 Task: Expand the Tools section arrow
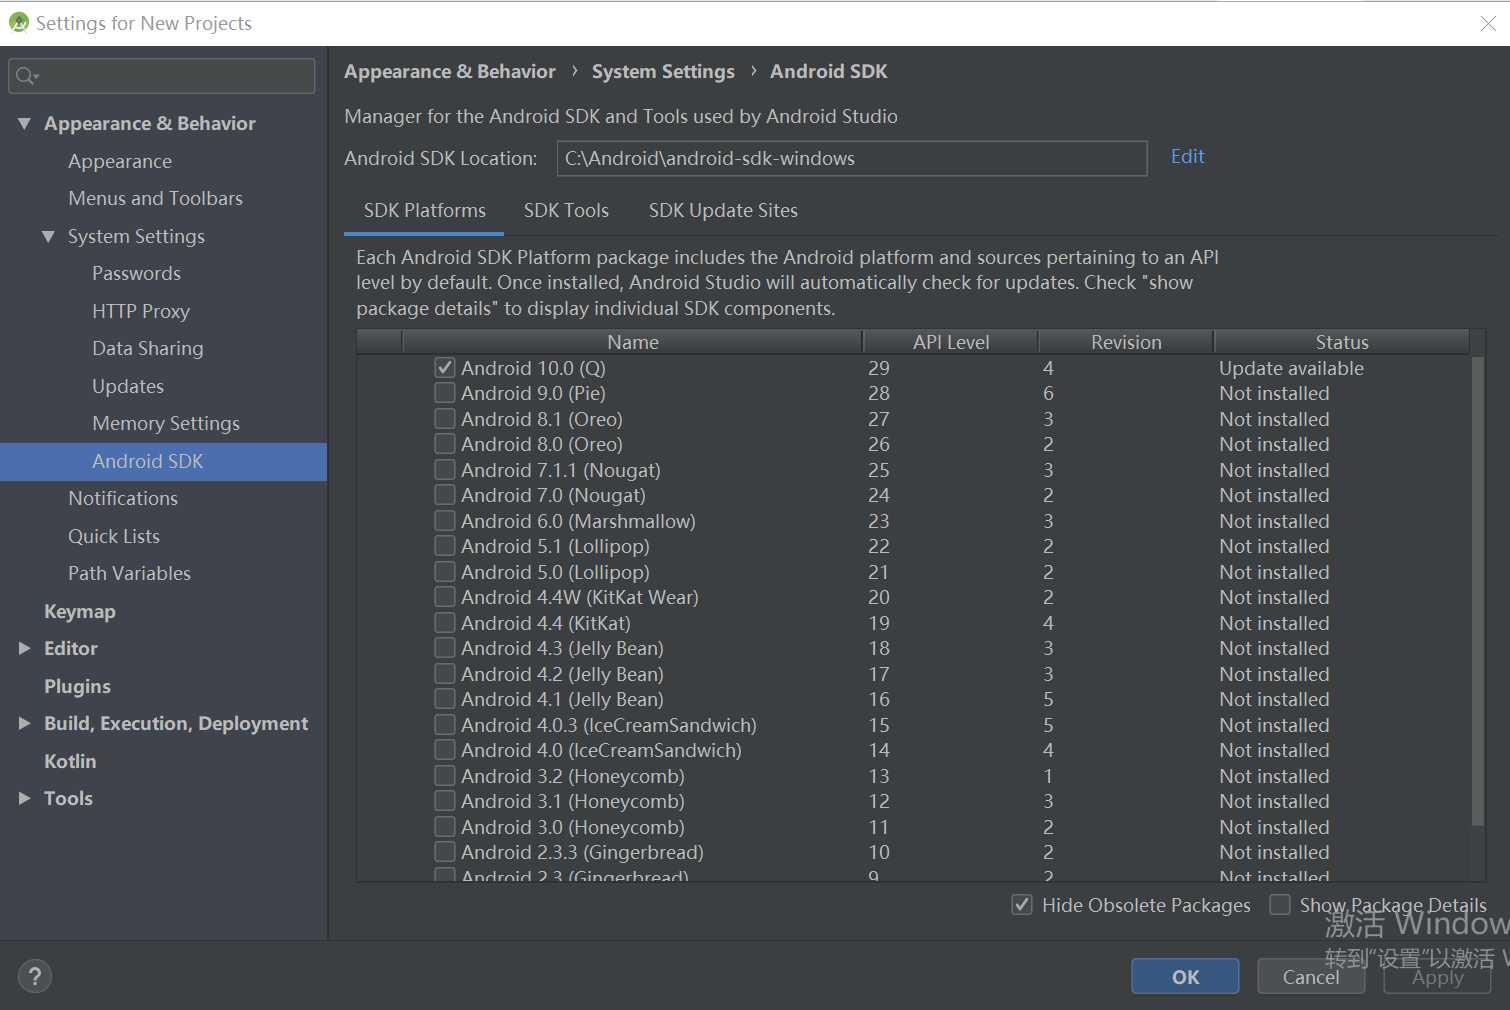pos(24,798)
